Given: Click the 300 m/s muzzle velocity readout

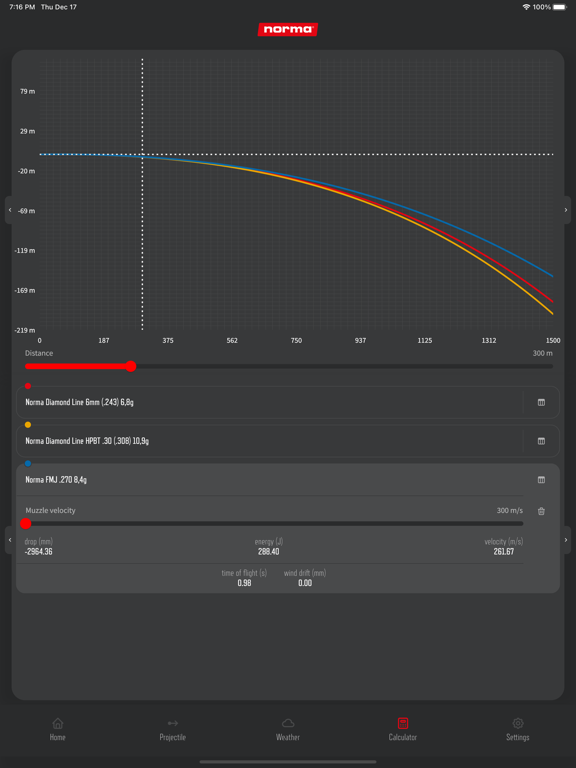Looking at the screenshot, I should coord(510,510).
